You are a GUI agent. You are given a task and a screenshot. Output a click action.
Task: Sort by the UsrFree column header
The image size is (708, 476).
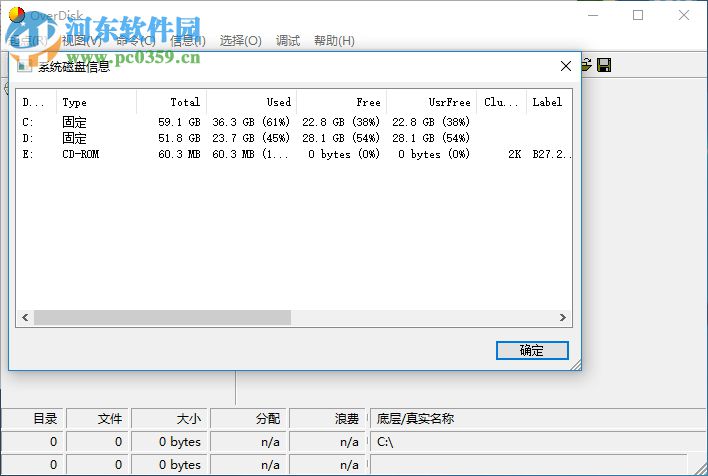click(x=431, y=102)
